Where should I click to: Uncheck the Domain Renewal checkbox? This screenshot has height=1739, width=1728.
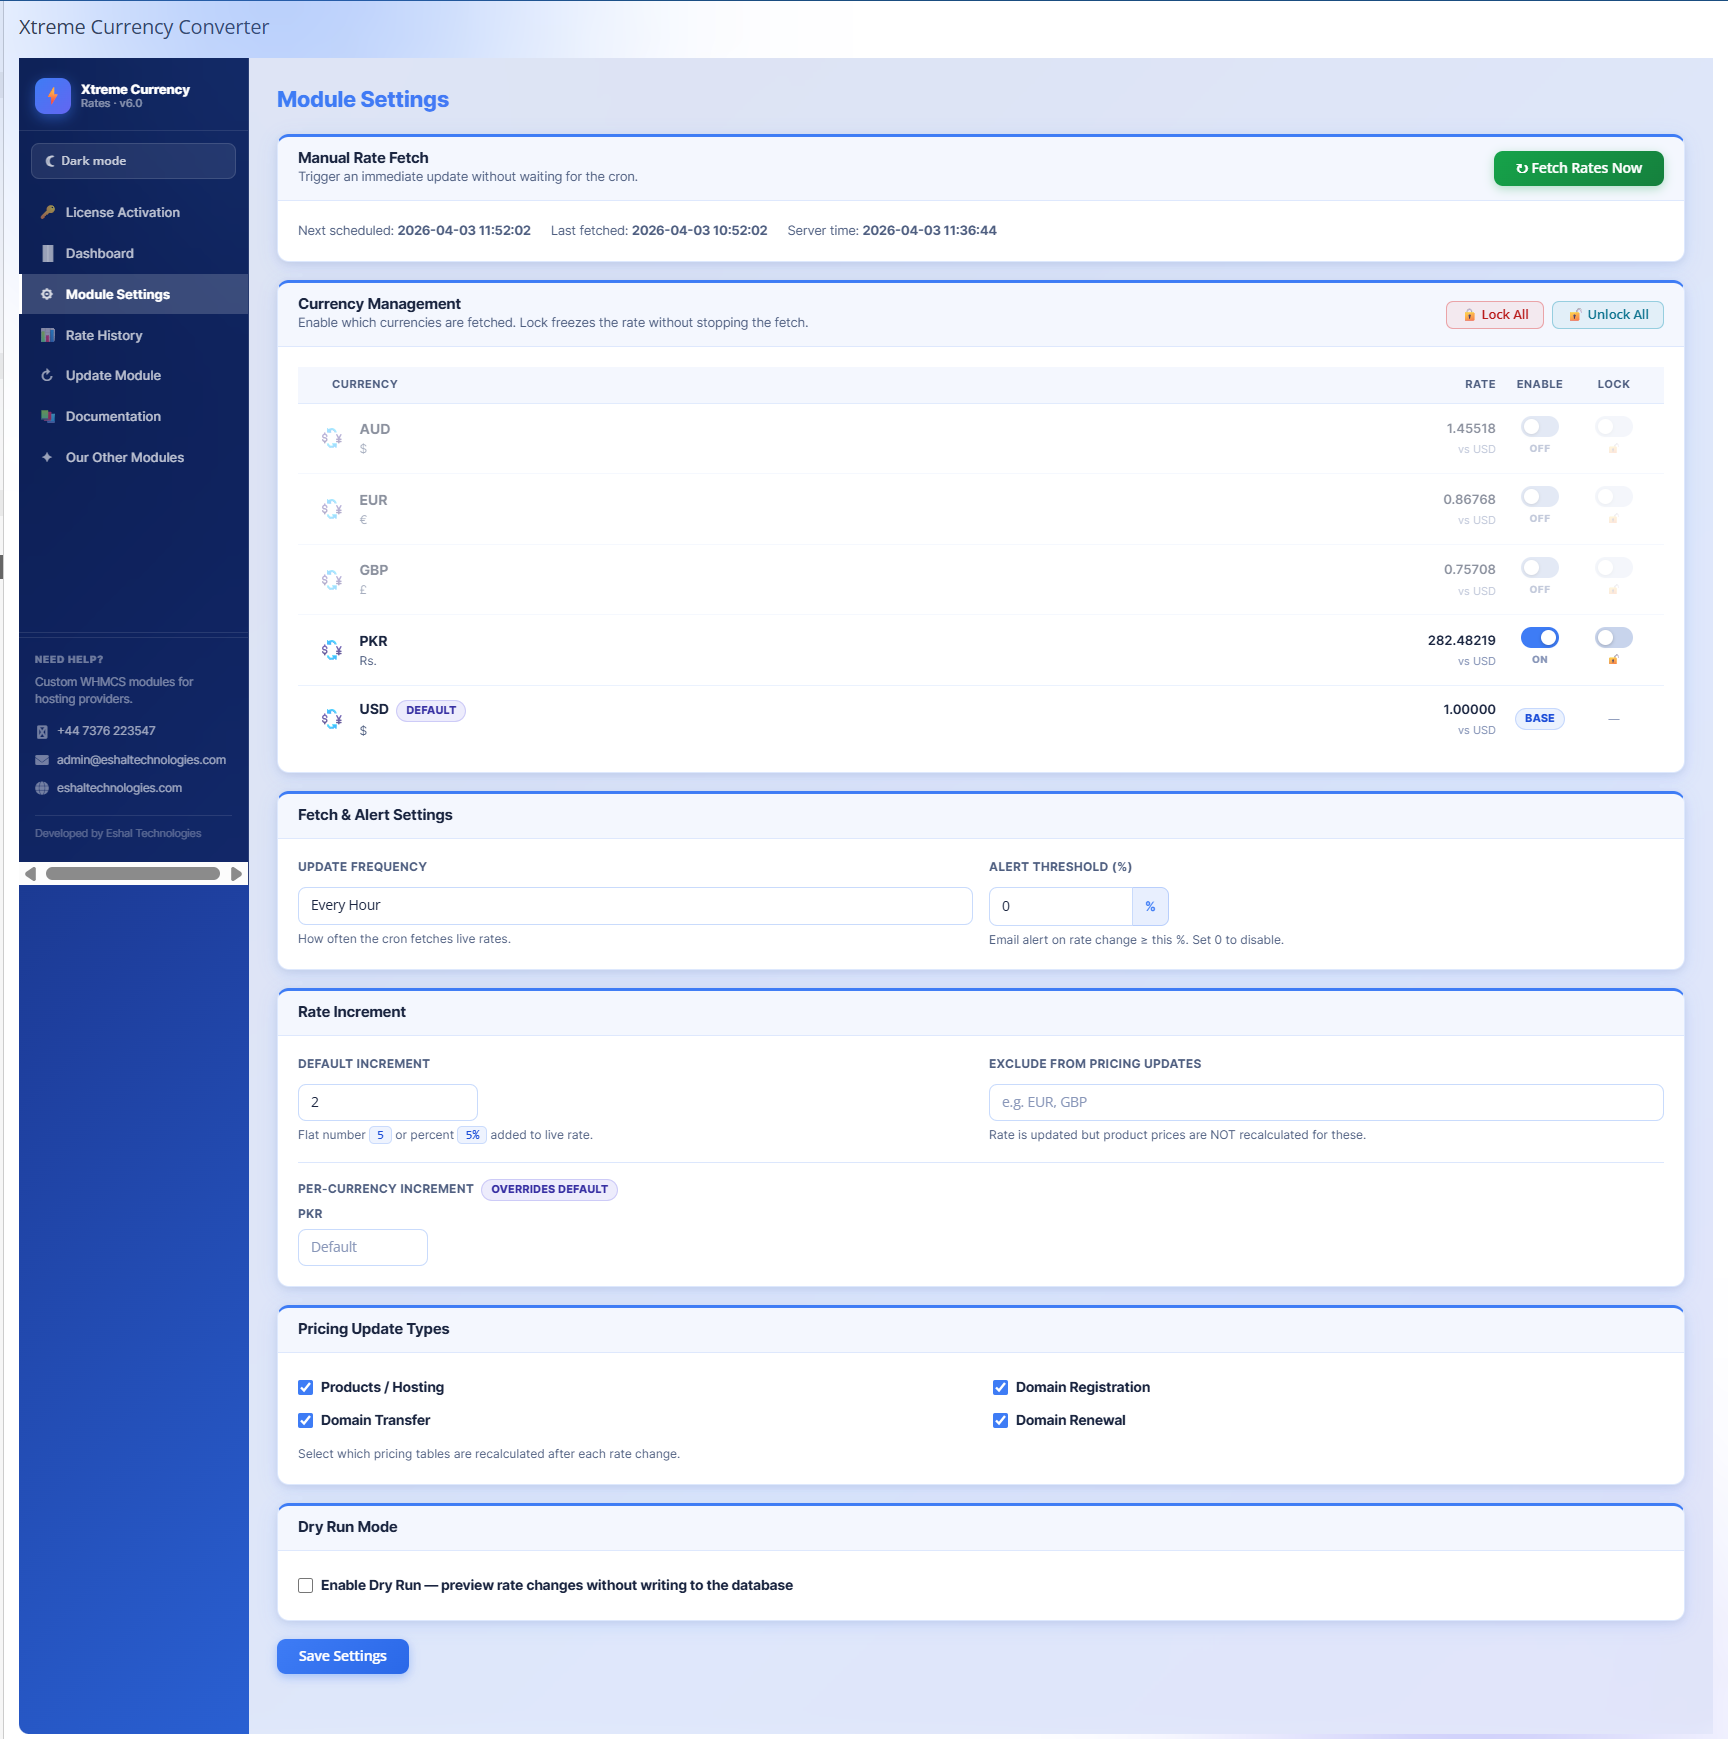coord(1000,1420)
